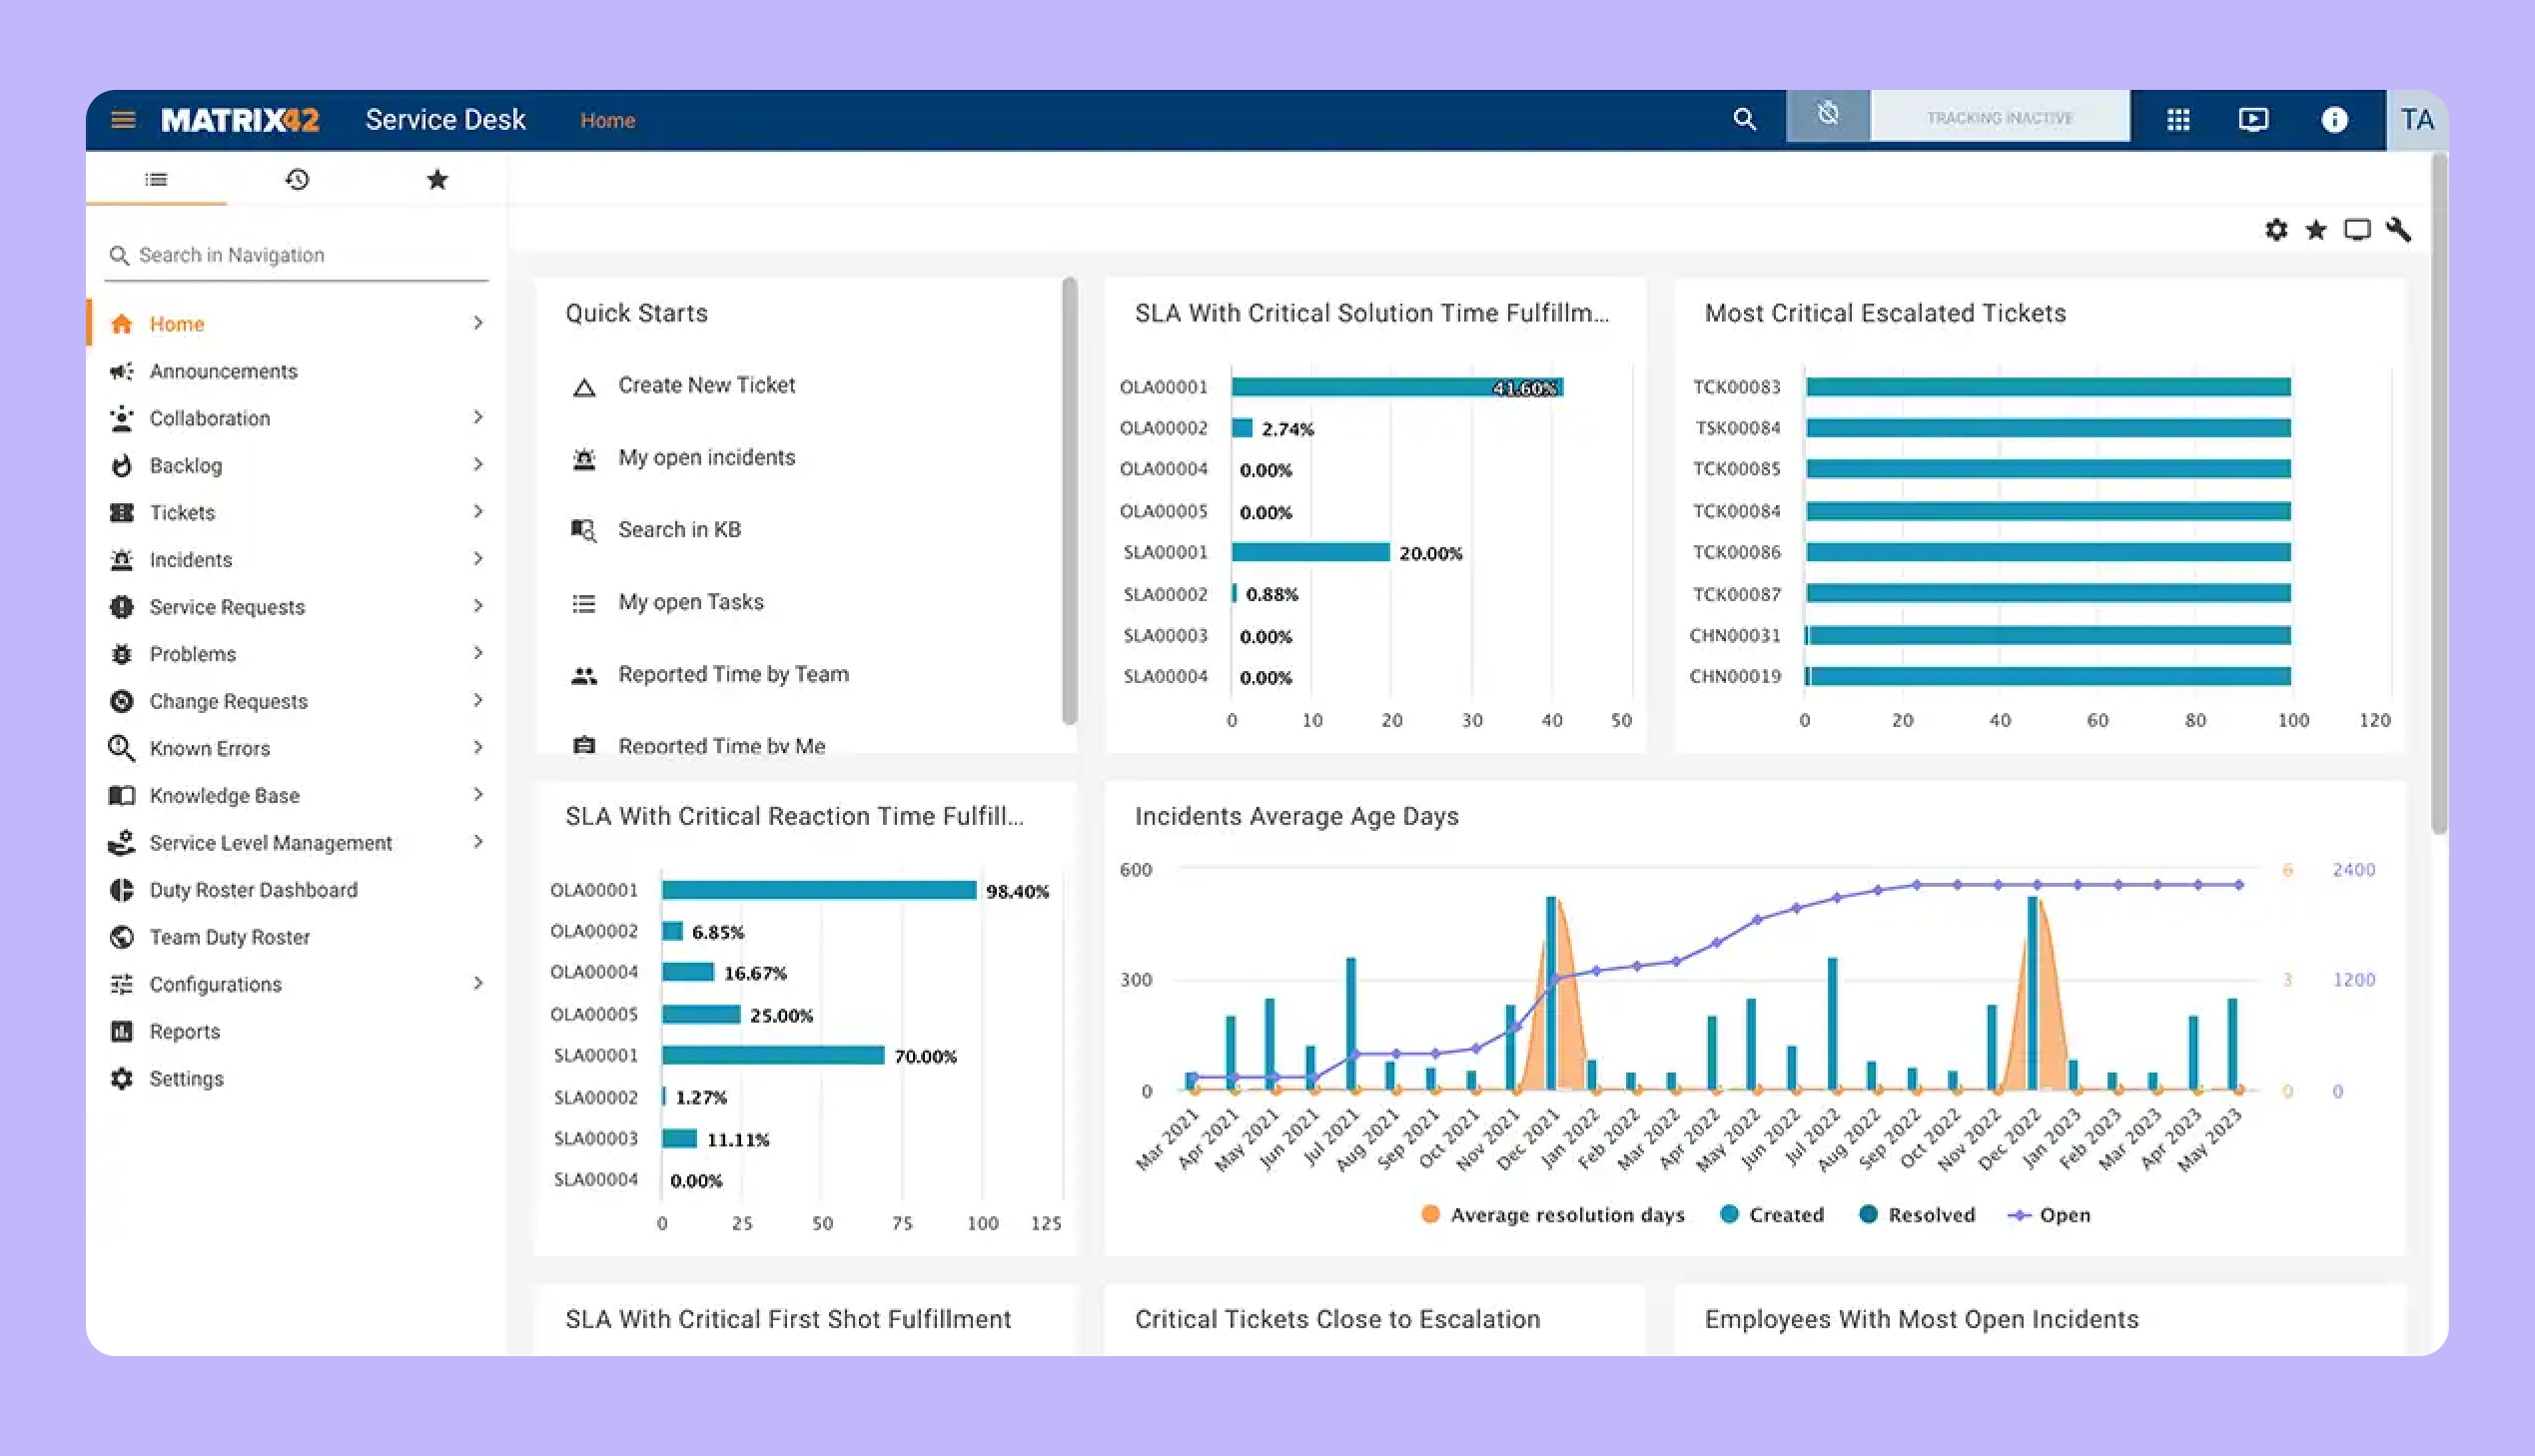Screen dimensions: 2535x1456
Task: Open the hamburger menu beside Matrix42 logo
Action: [123, 120]
